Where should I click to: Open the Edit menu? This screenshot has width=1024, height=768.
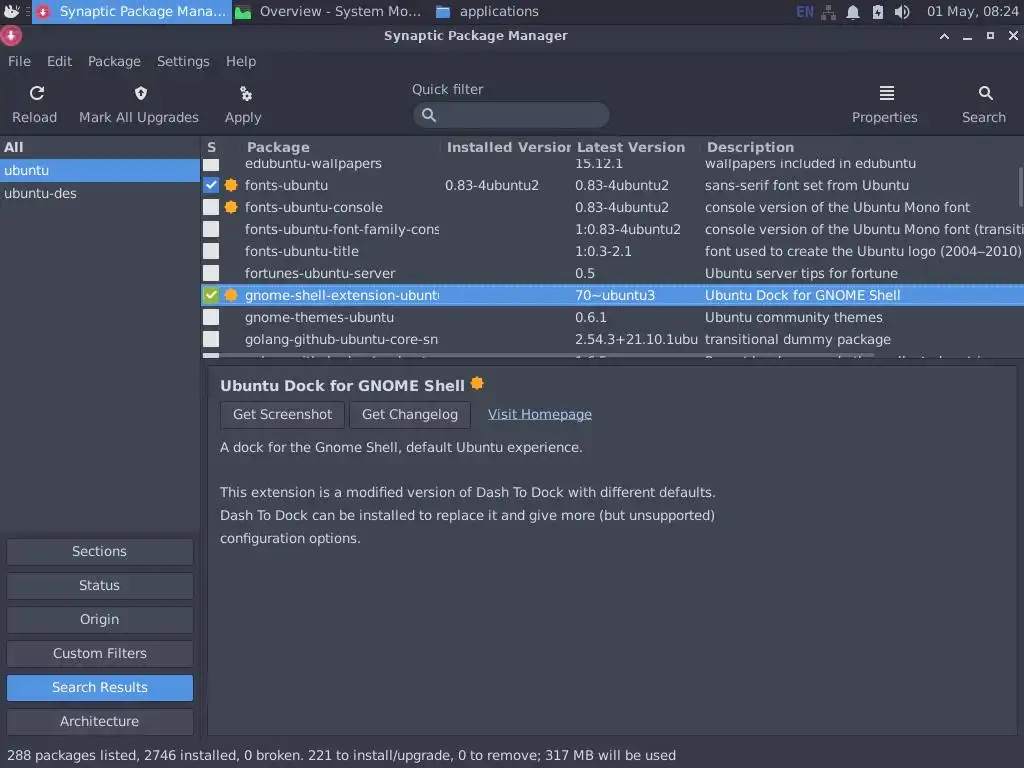click(x=59, y=61)
